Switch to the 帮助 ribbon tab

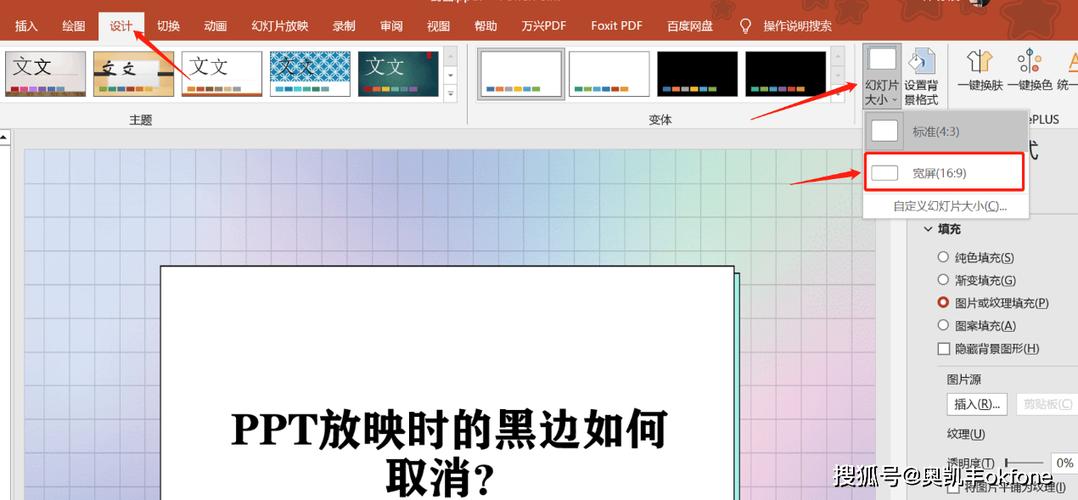click(x=485, y=26)
